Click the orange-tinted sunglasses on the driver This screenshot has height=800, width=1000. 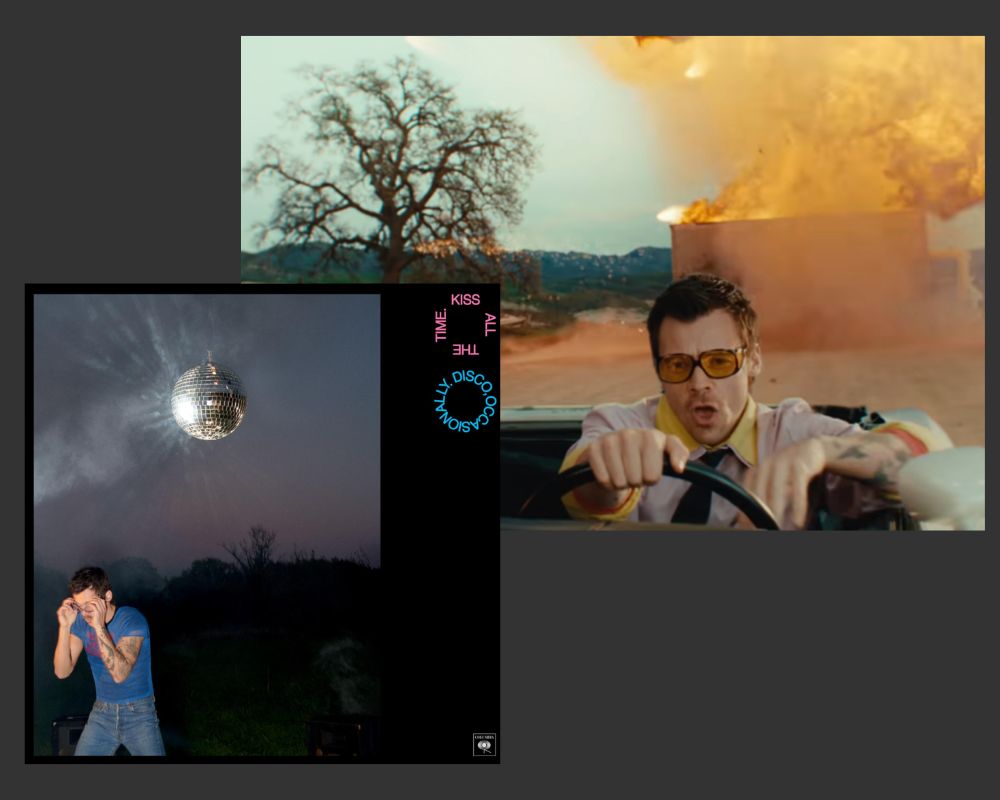click(x=700, y=365)
